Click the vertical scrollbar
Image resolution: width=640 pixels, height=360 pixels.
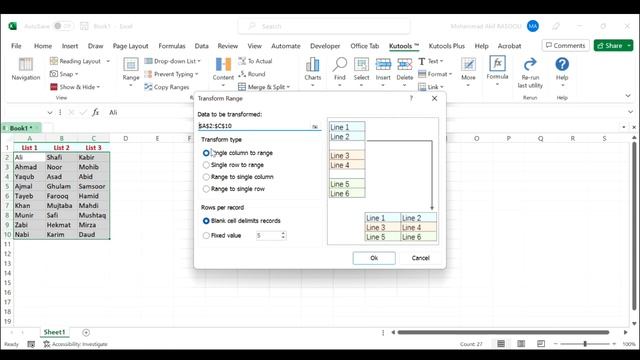pos(634,226)
